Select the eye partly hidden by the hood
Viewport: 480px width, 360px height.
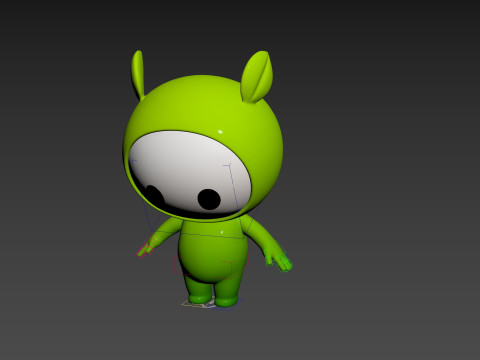tap(154, 196)
